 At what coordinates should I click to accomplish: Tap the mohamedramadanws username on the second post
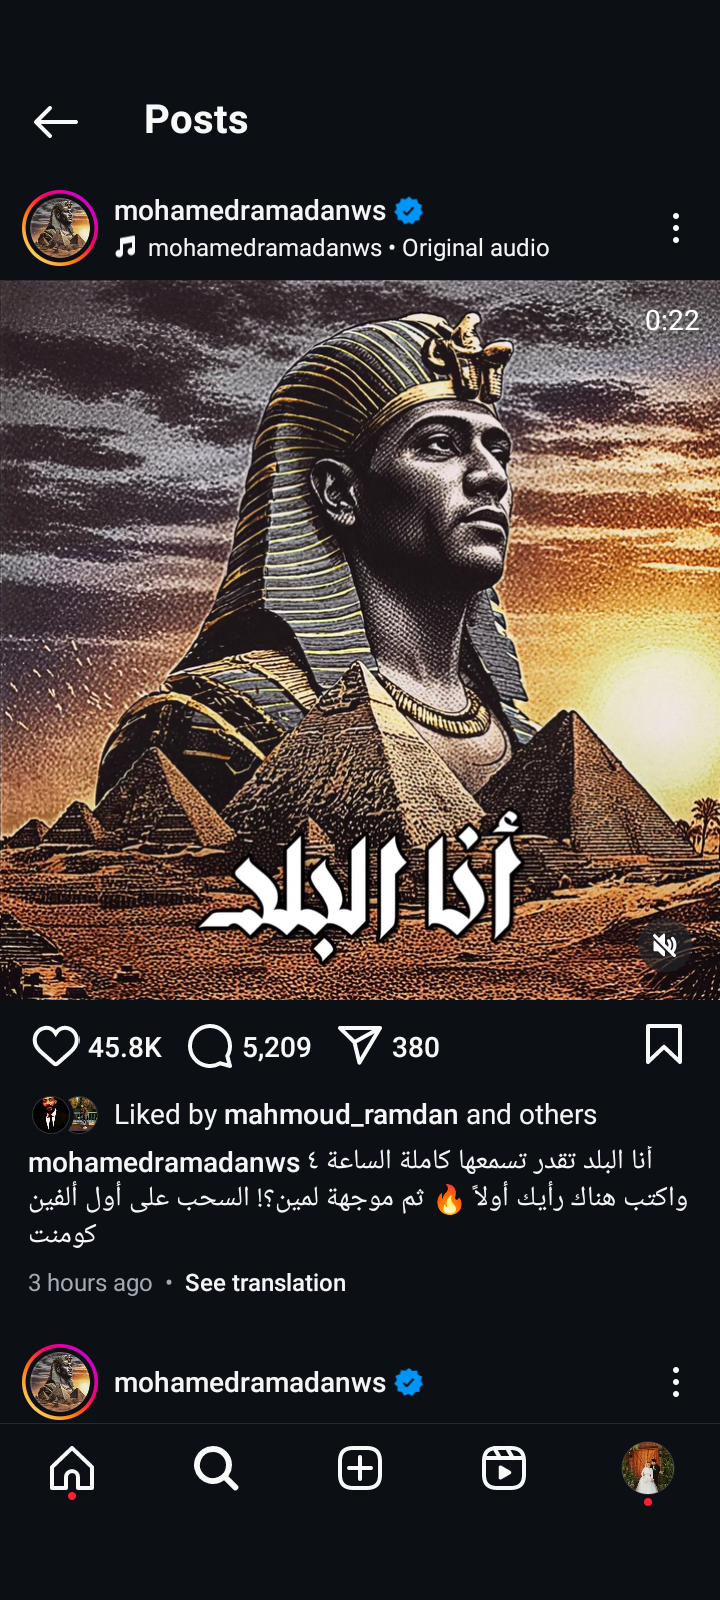point(250,1382)
